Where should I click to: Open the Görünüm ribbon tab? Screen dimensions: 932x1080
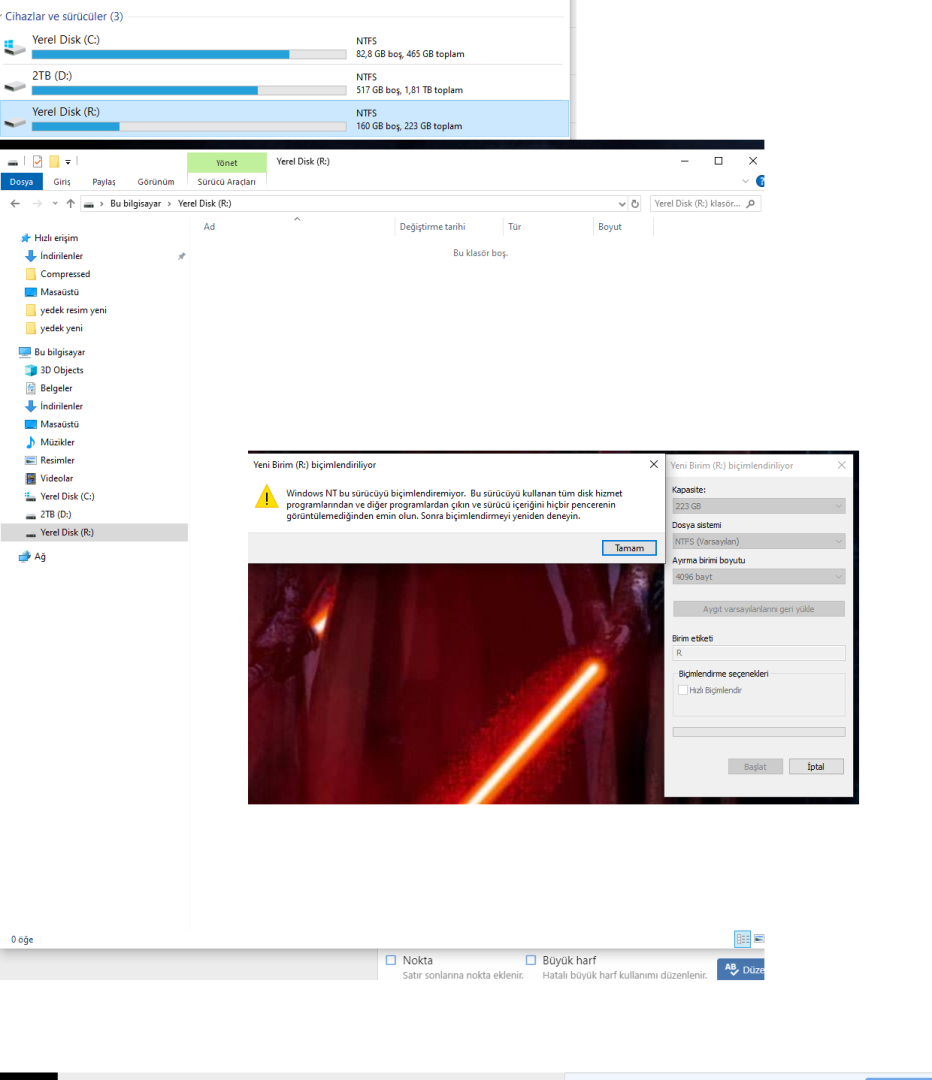click(156, 182)
